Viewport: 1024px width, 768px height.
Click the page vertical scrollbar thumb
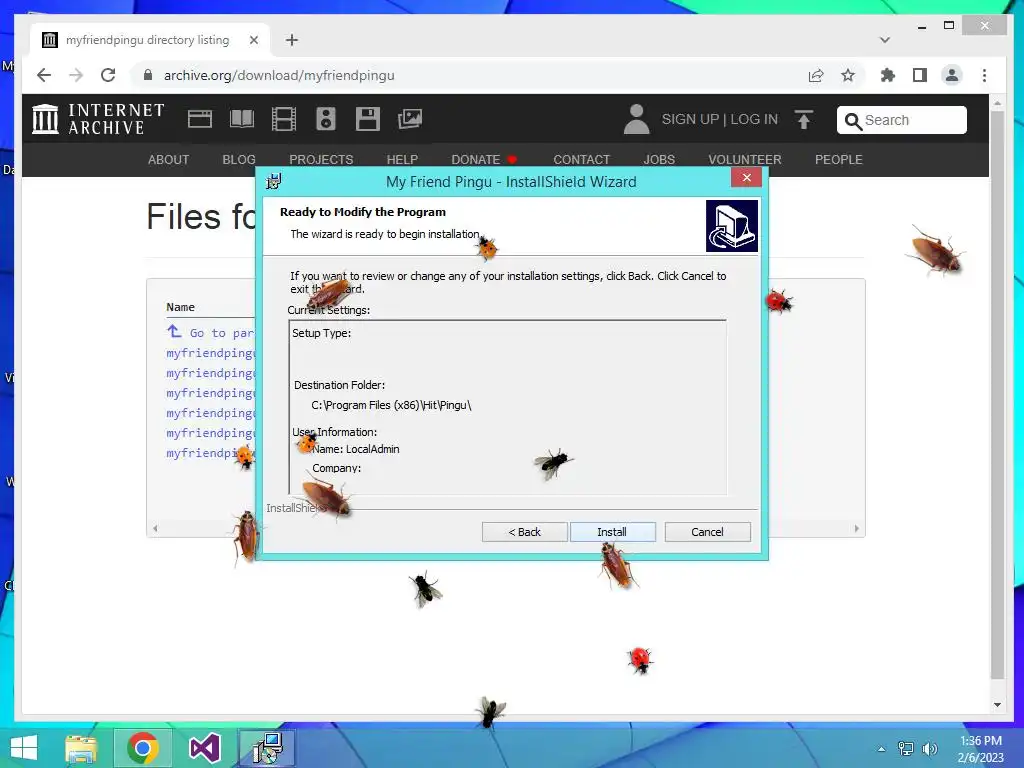pyautogui.click(x=997, y=395)
